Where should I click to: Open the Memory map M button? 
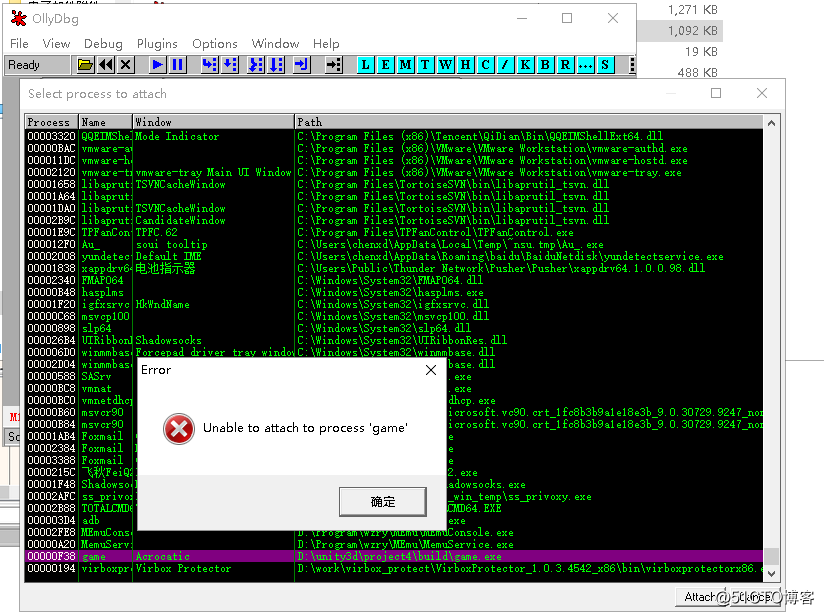tap(406, 65)
